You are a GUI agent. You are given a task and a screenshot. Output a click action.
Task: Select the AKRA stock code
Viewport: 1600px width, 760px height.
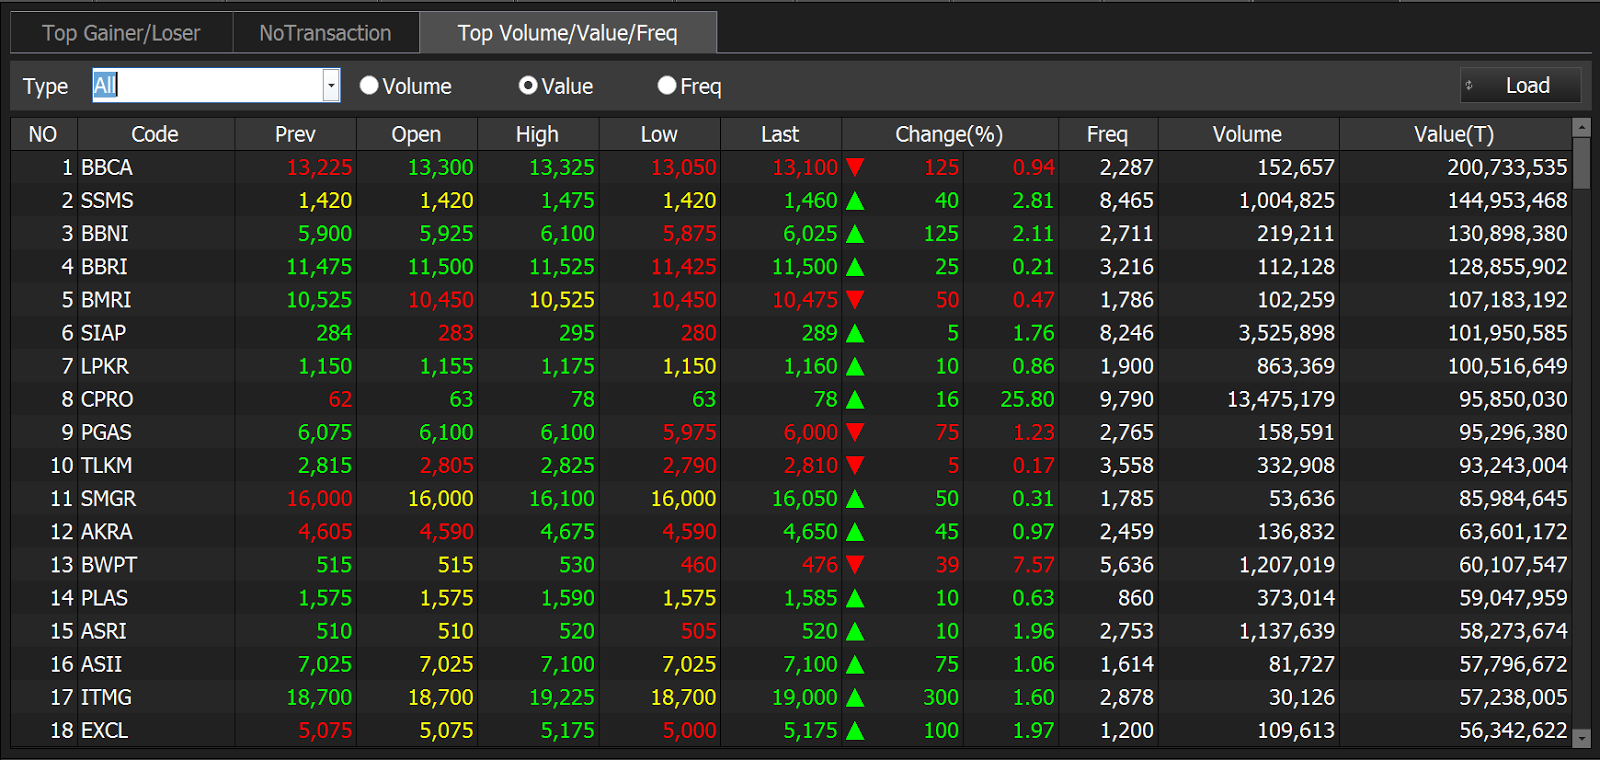(x=106, y=531)
